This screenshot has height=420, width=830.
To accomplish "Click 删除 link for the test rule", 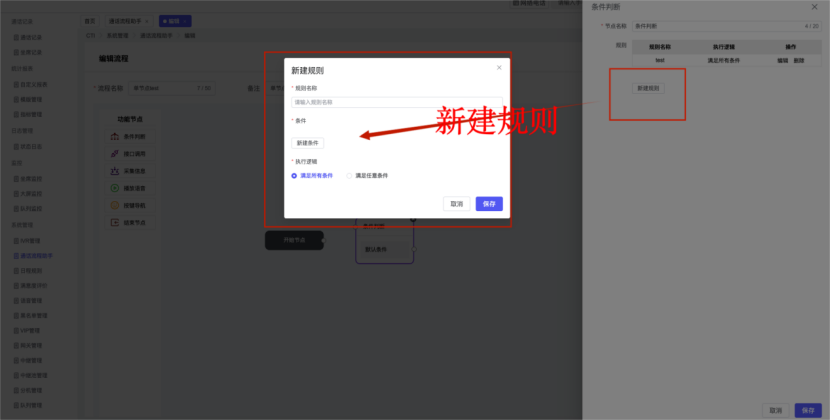I will (798, 60).
